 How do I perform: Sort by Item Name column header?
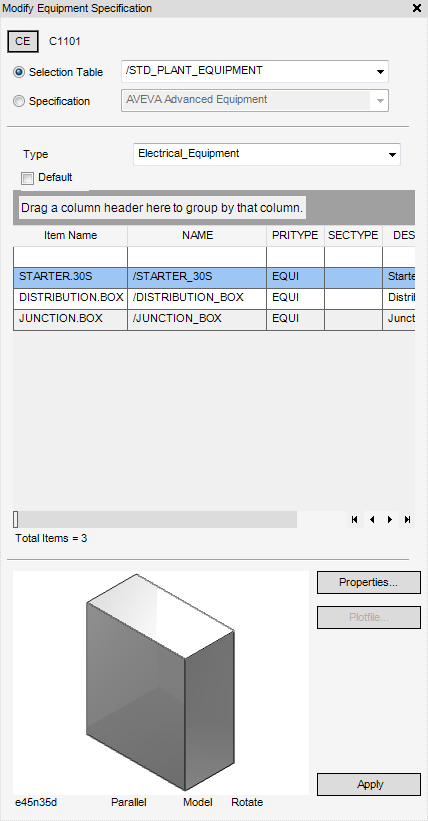click(70, 236)
